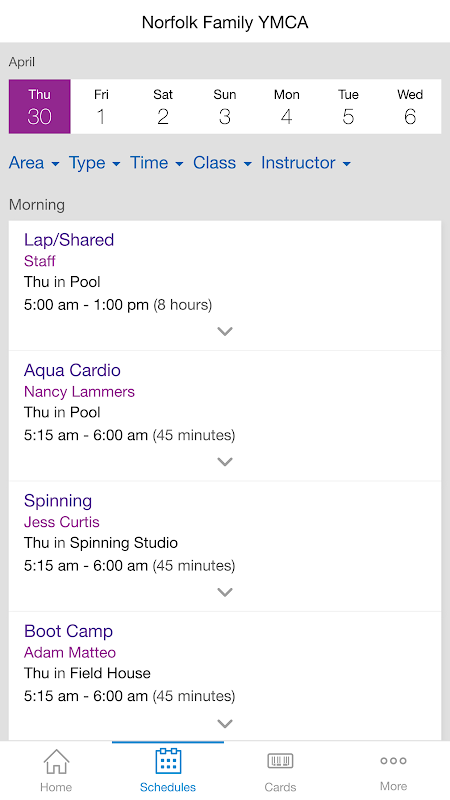Expand the Lap/Shared class details chevron
This screenshot has width=450, height=800.
click(224, 331)
